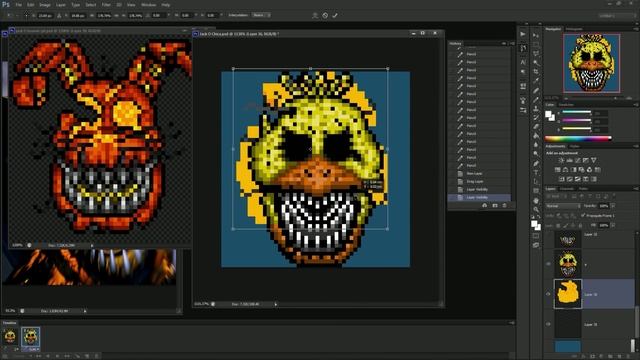Image resolution: width=640 pixels, height=360 pixels.
Task: Add a Vibrance adjustment
Action: (593, 160)
